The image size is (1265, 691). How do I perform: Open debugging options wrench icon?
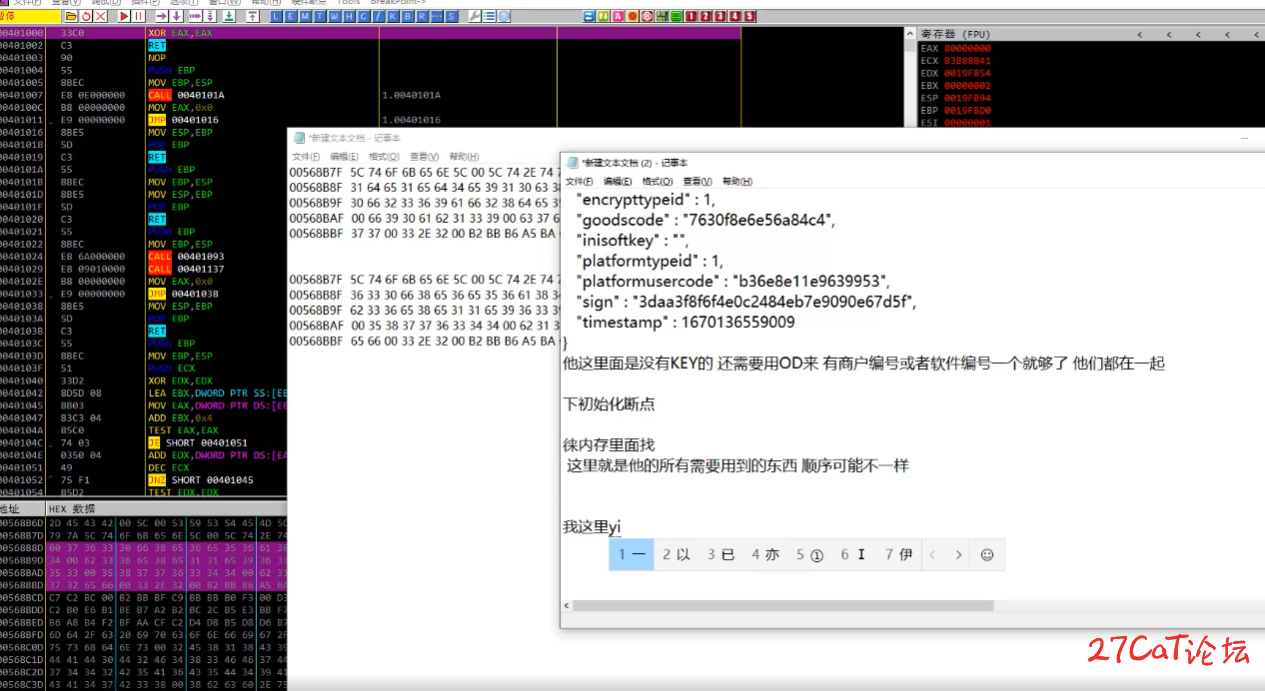(474, 16)
